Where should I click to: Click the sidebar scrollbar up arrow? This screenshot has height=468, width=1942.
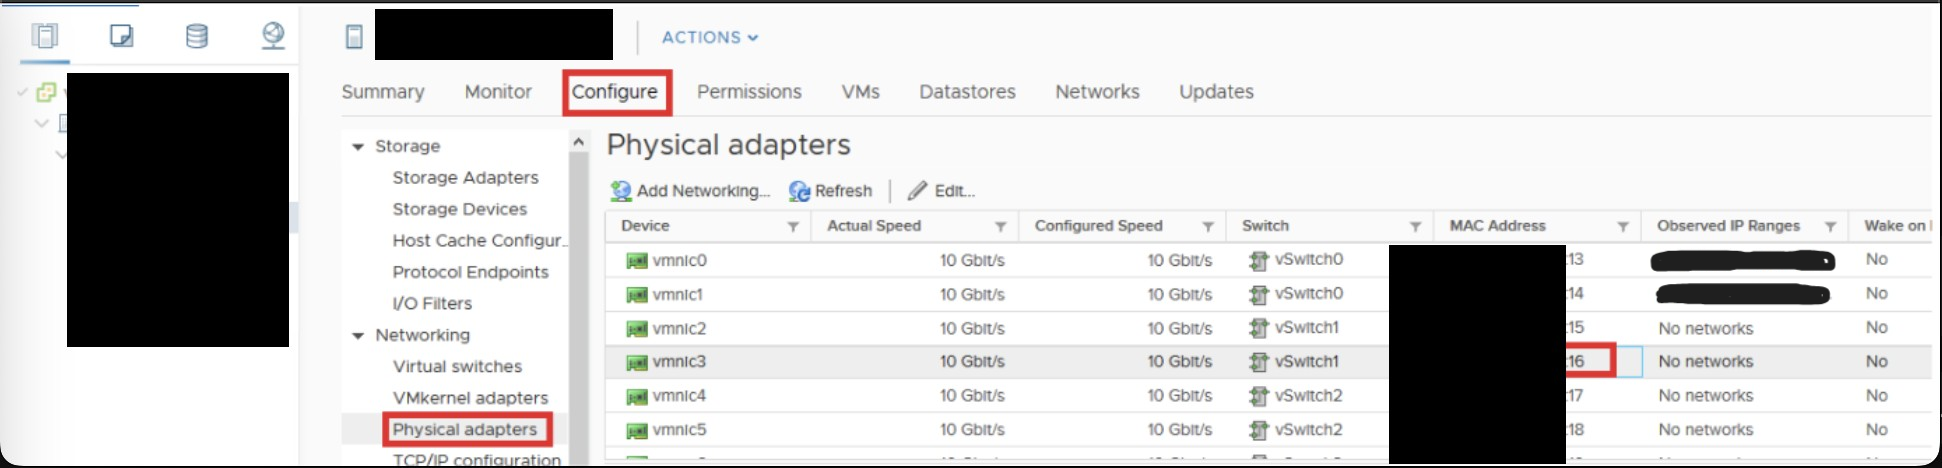pyautogui.click(x=578, y=143)
